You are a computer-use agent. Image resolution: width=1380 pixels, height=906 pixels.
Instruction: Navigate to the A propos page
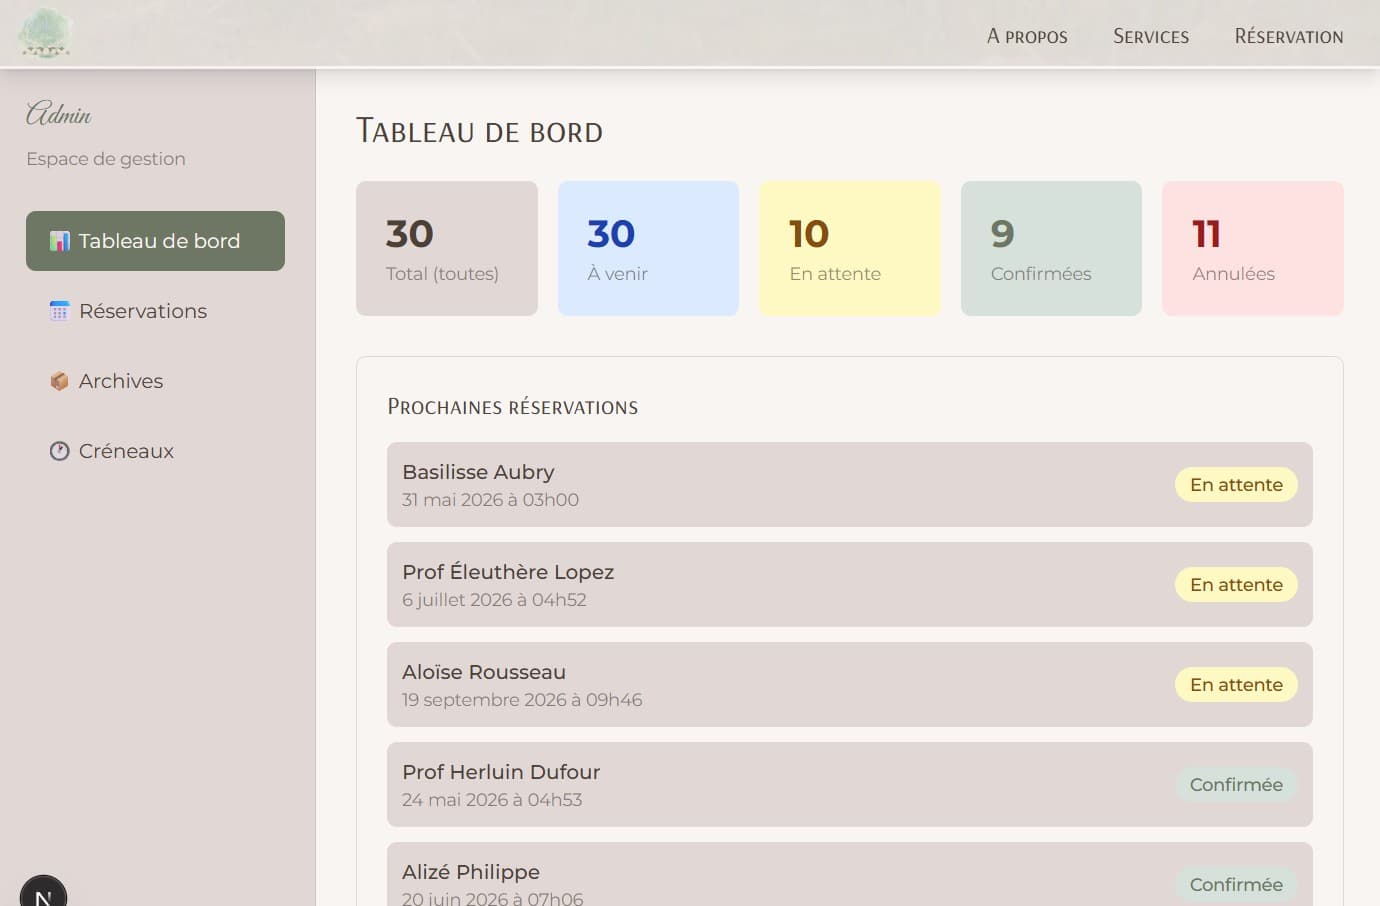click(x=1027, y=36)
